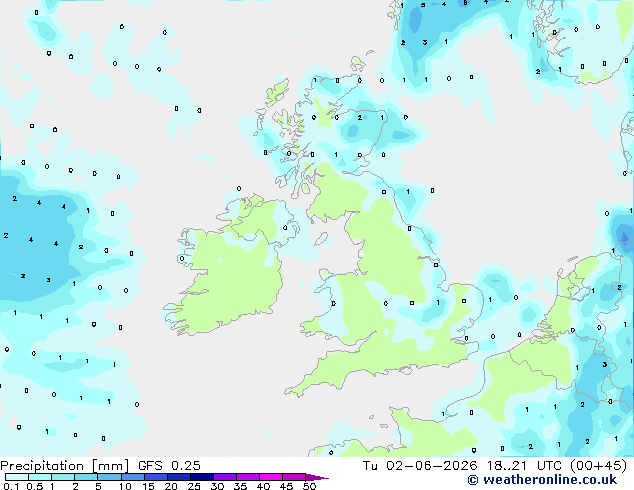
Task: Choose the 10–15 mm legend color box
Action: point(132,477)
